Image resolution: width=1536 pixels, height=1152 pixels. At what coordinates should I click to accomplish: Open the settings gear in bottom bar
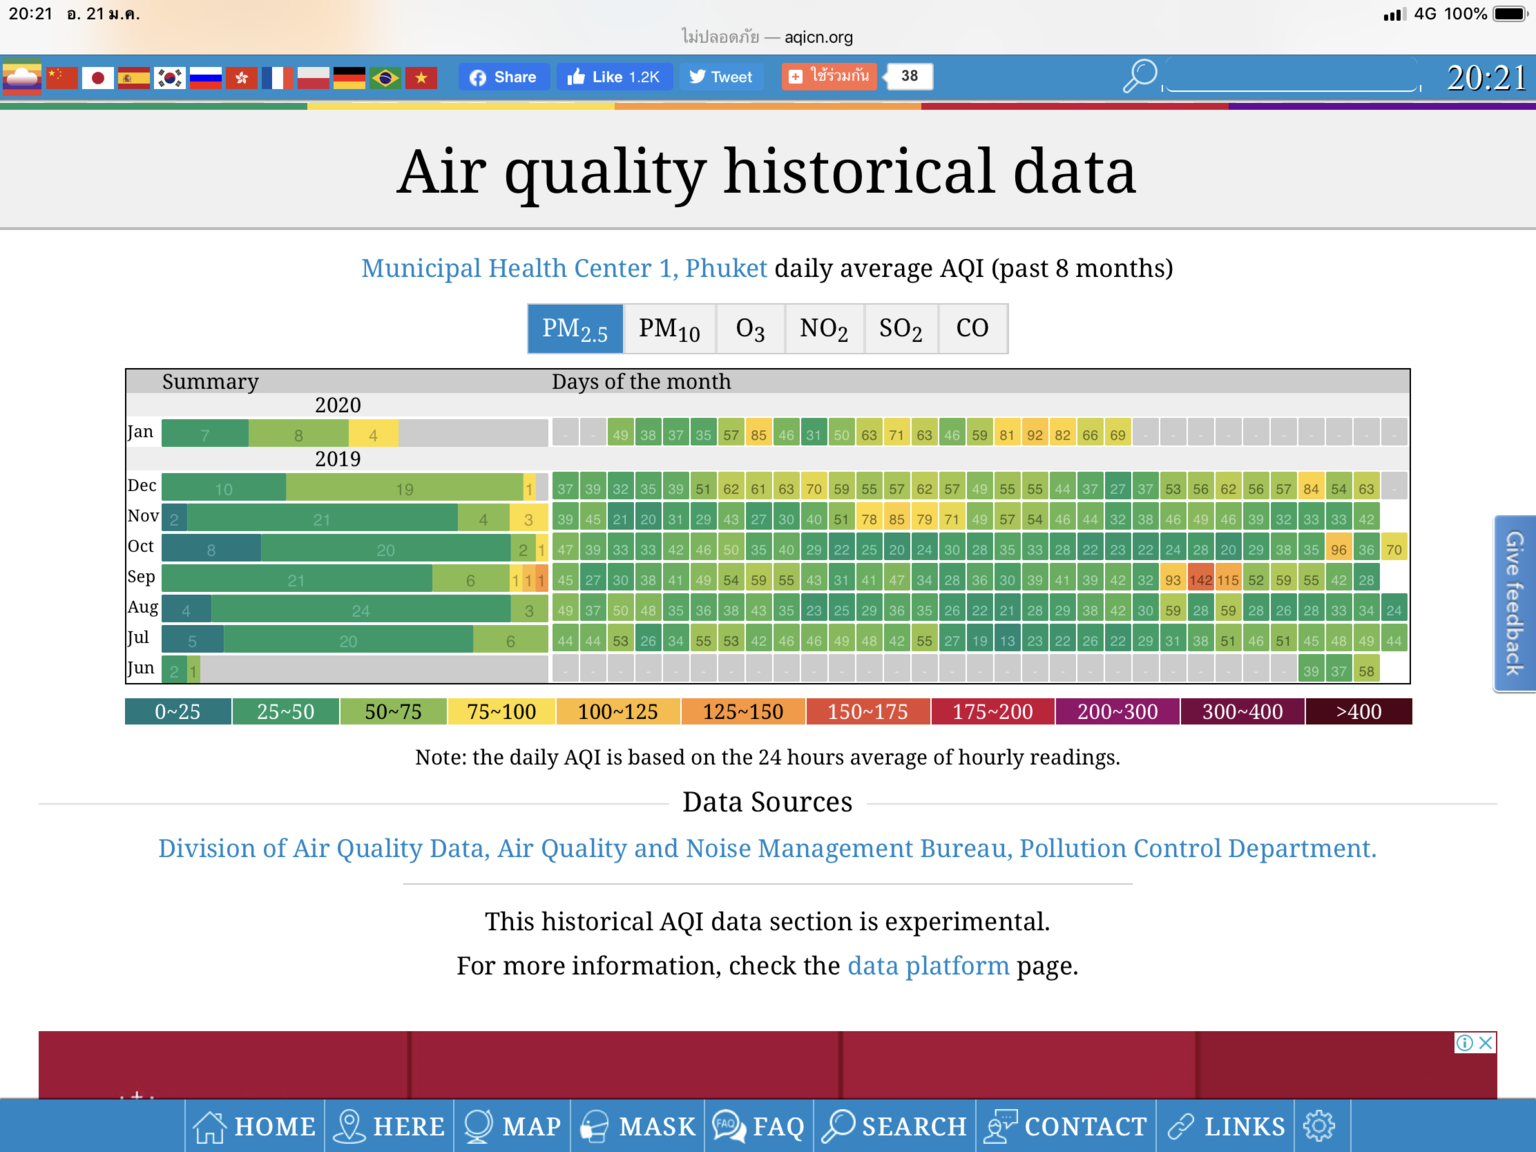tap(1319, 1126)
